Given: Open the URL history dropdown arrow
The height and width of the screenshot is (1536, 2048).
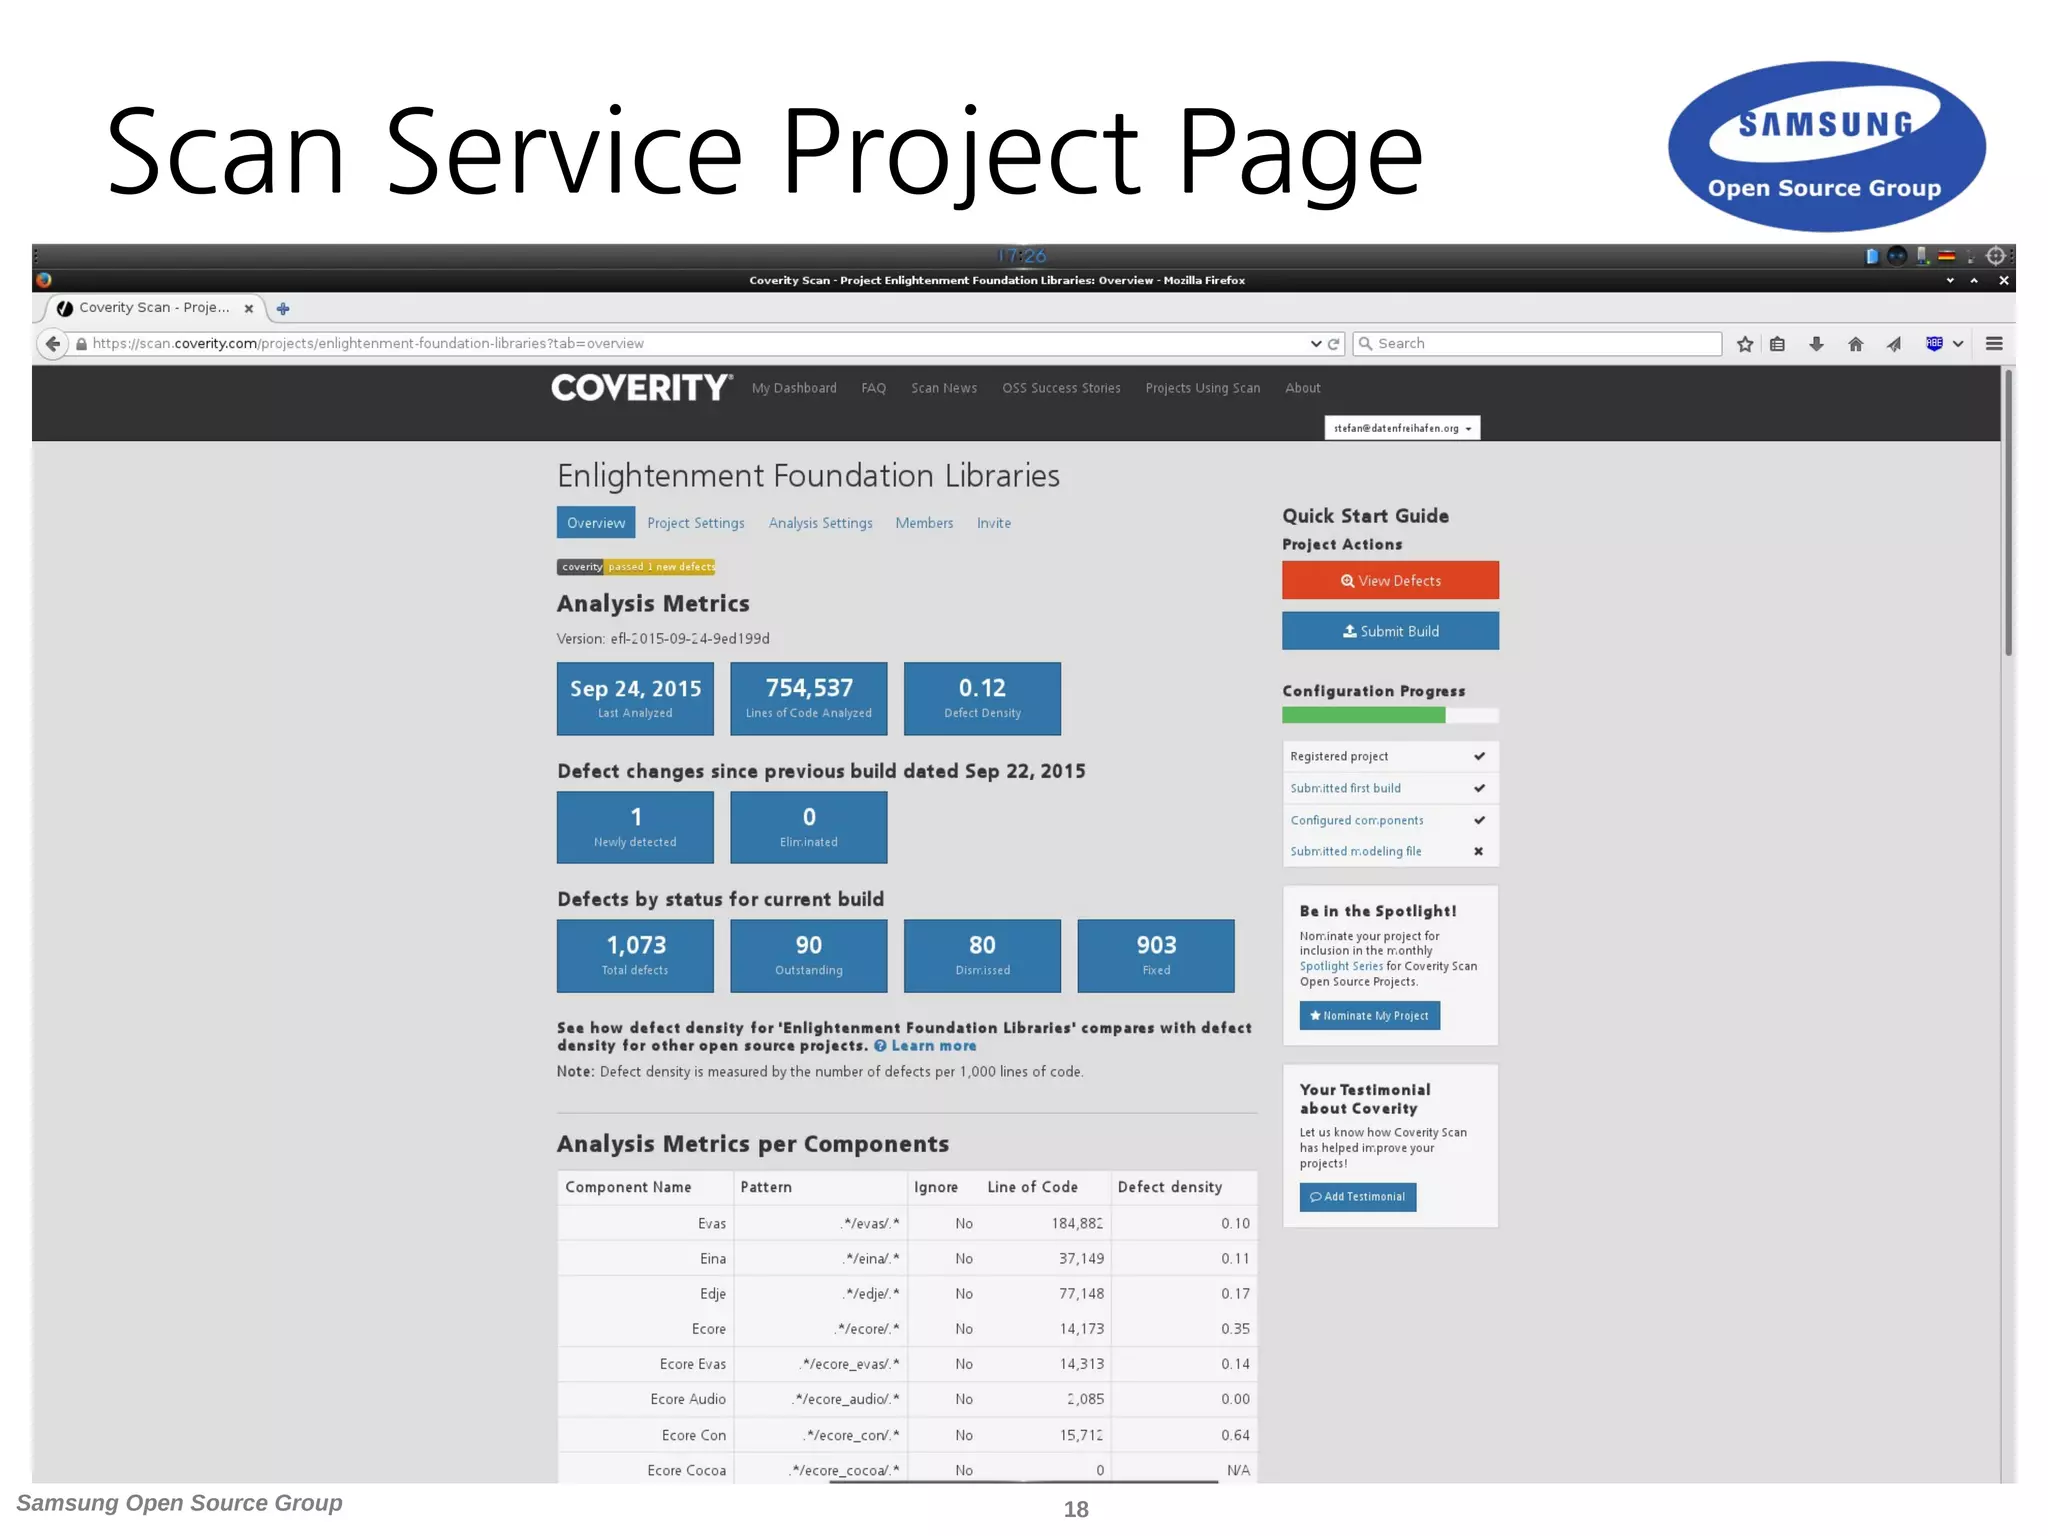Looking at the screenshot, I should 1315,344.
